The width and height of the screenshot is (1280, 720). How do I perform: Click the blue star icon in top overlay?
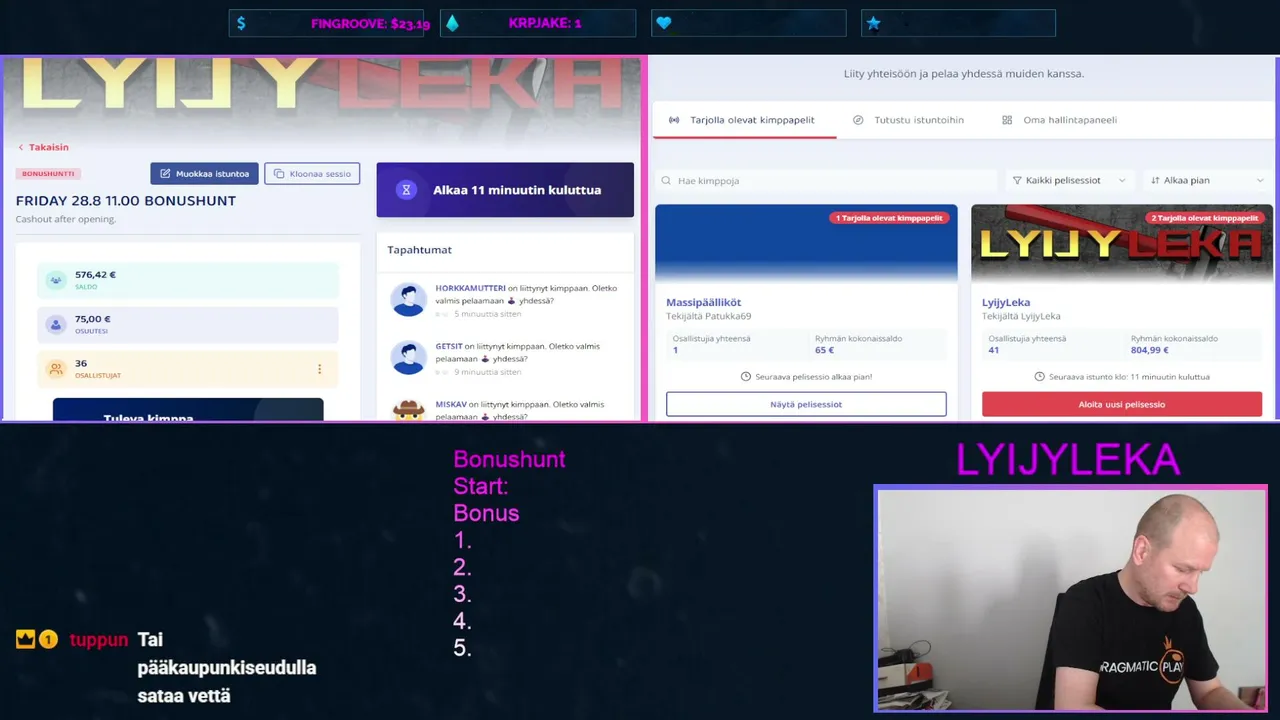point(874,23)
